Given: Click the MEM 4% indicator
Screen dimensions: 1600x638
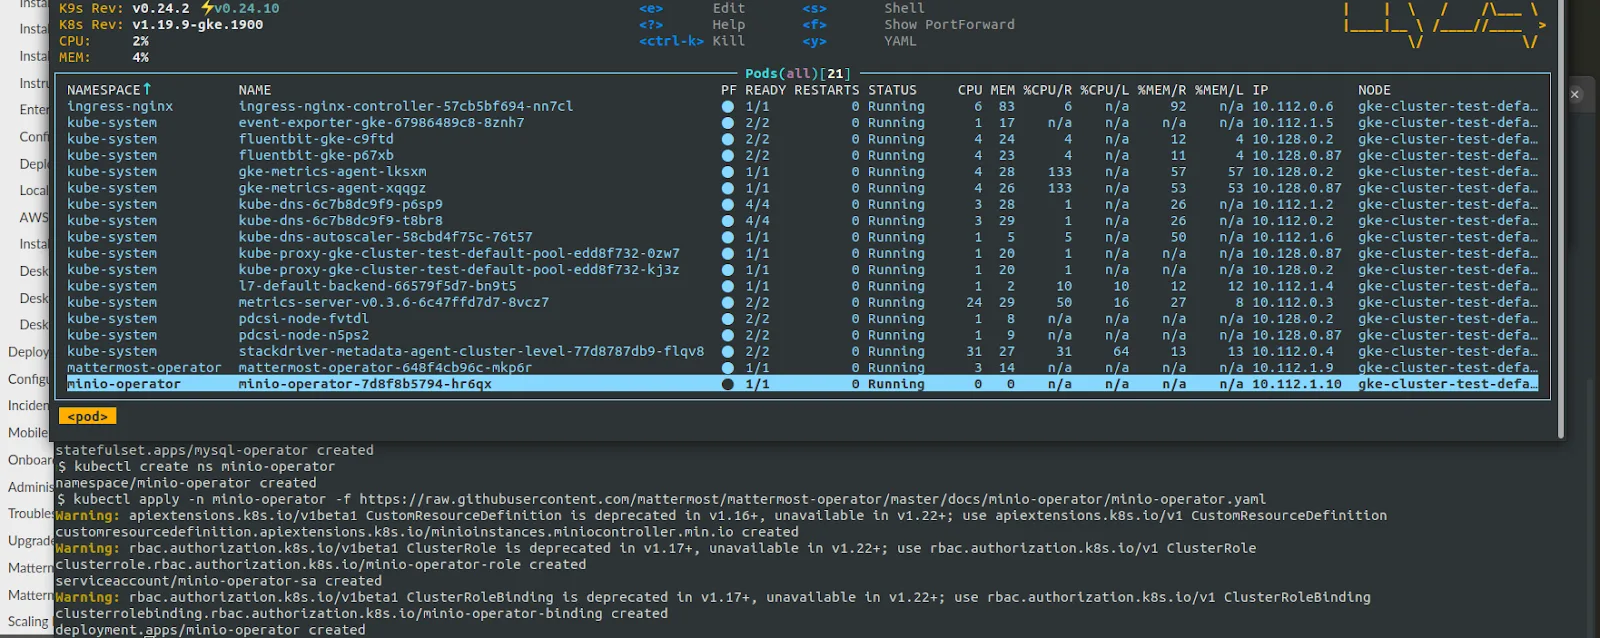Looking at the screenshot, I should coord(104,57).
